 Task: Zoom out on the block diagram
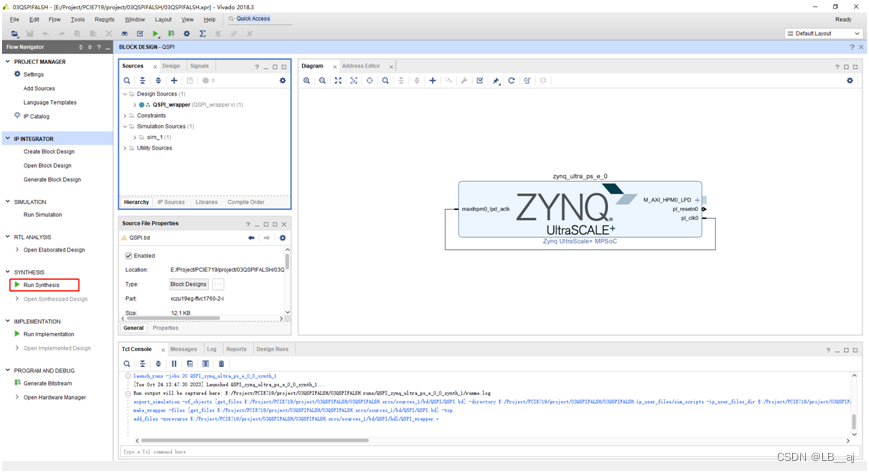[322, 80]
